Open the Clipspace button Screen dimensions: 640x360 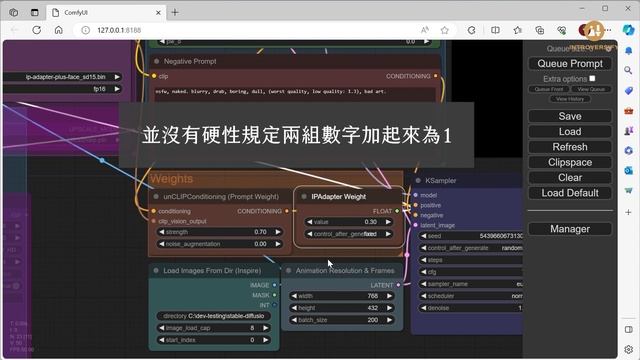click(570, 162)
